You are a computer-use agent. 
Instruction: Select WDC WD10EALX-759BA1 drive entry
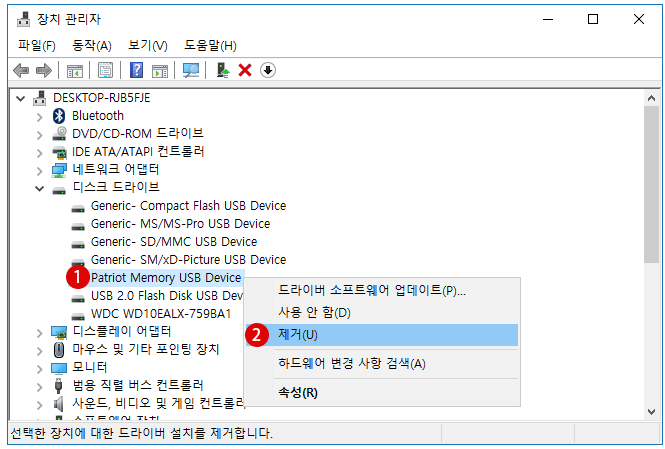coord(161,314)
